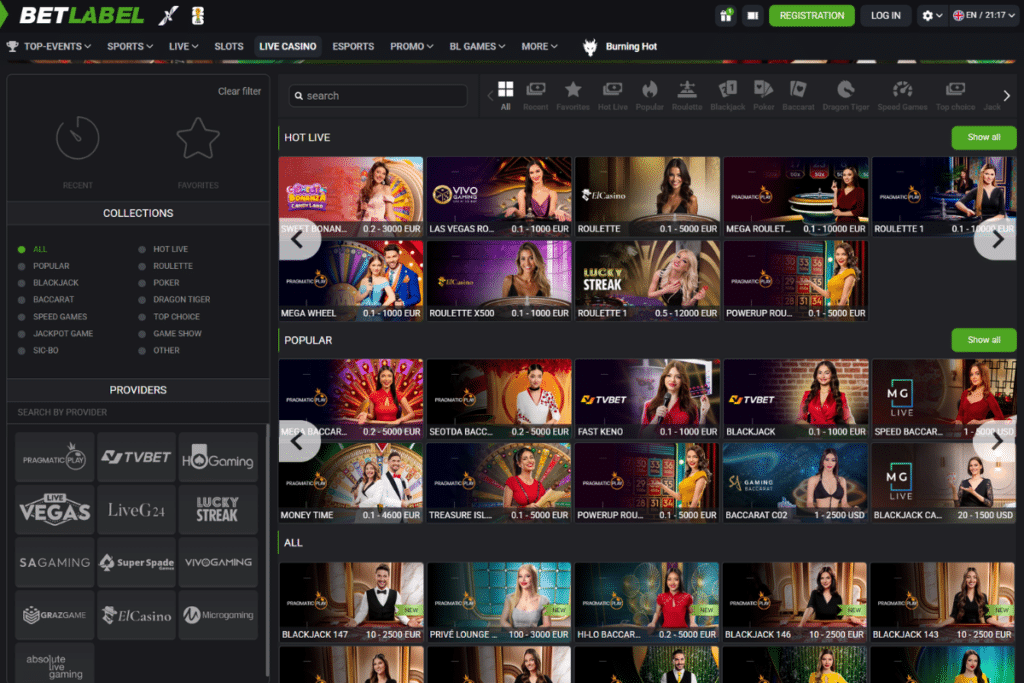Screen dimensions: 1024x683
Task: Advance category bar with right chevron
Action: coord(1006,96)
